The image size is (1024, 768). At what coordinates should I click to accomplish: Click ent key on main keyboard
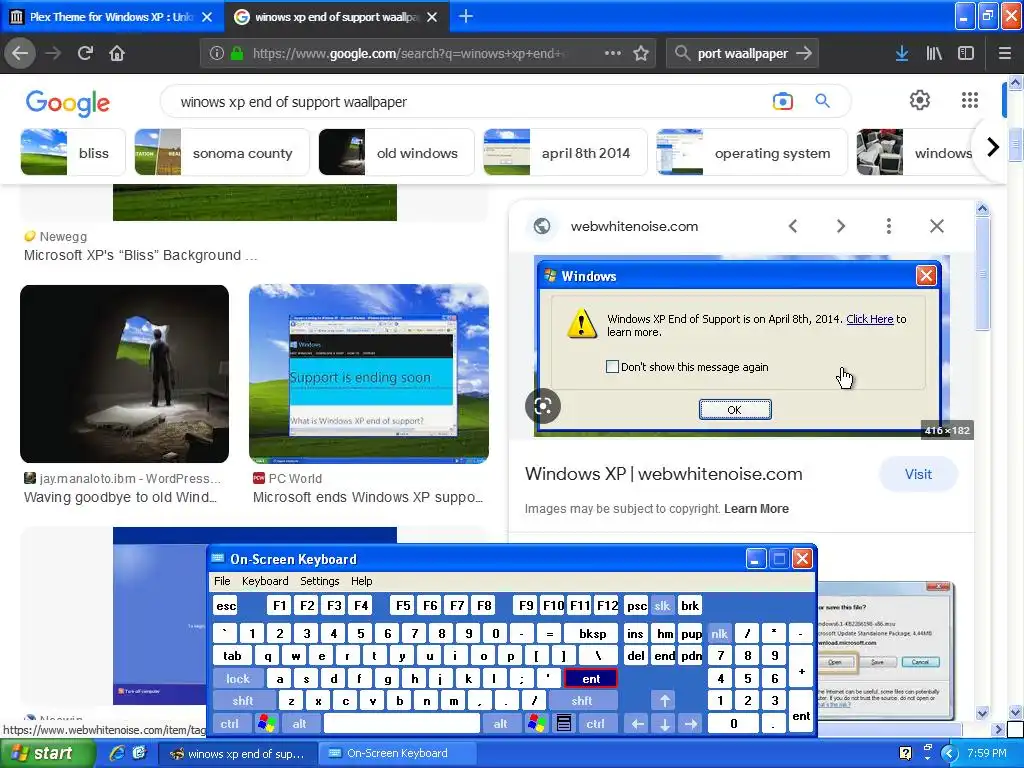pyautogui.click(x=591, y=679)
